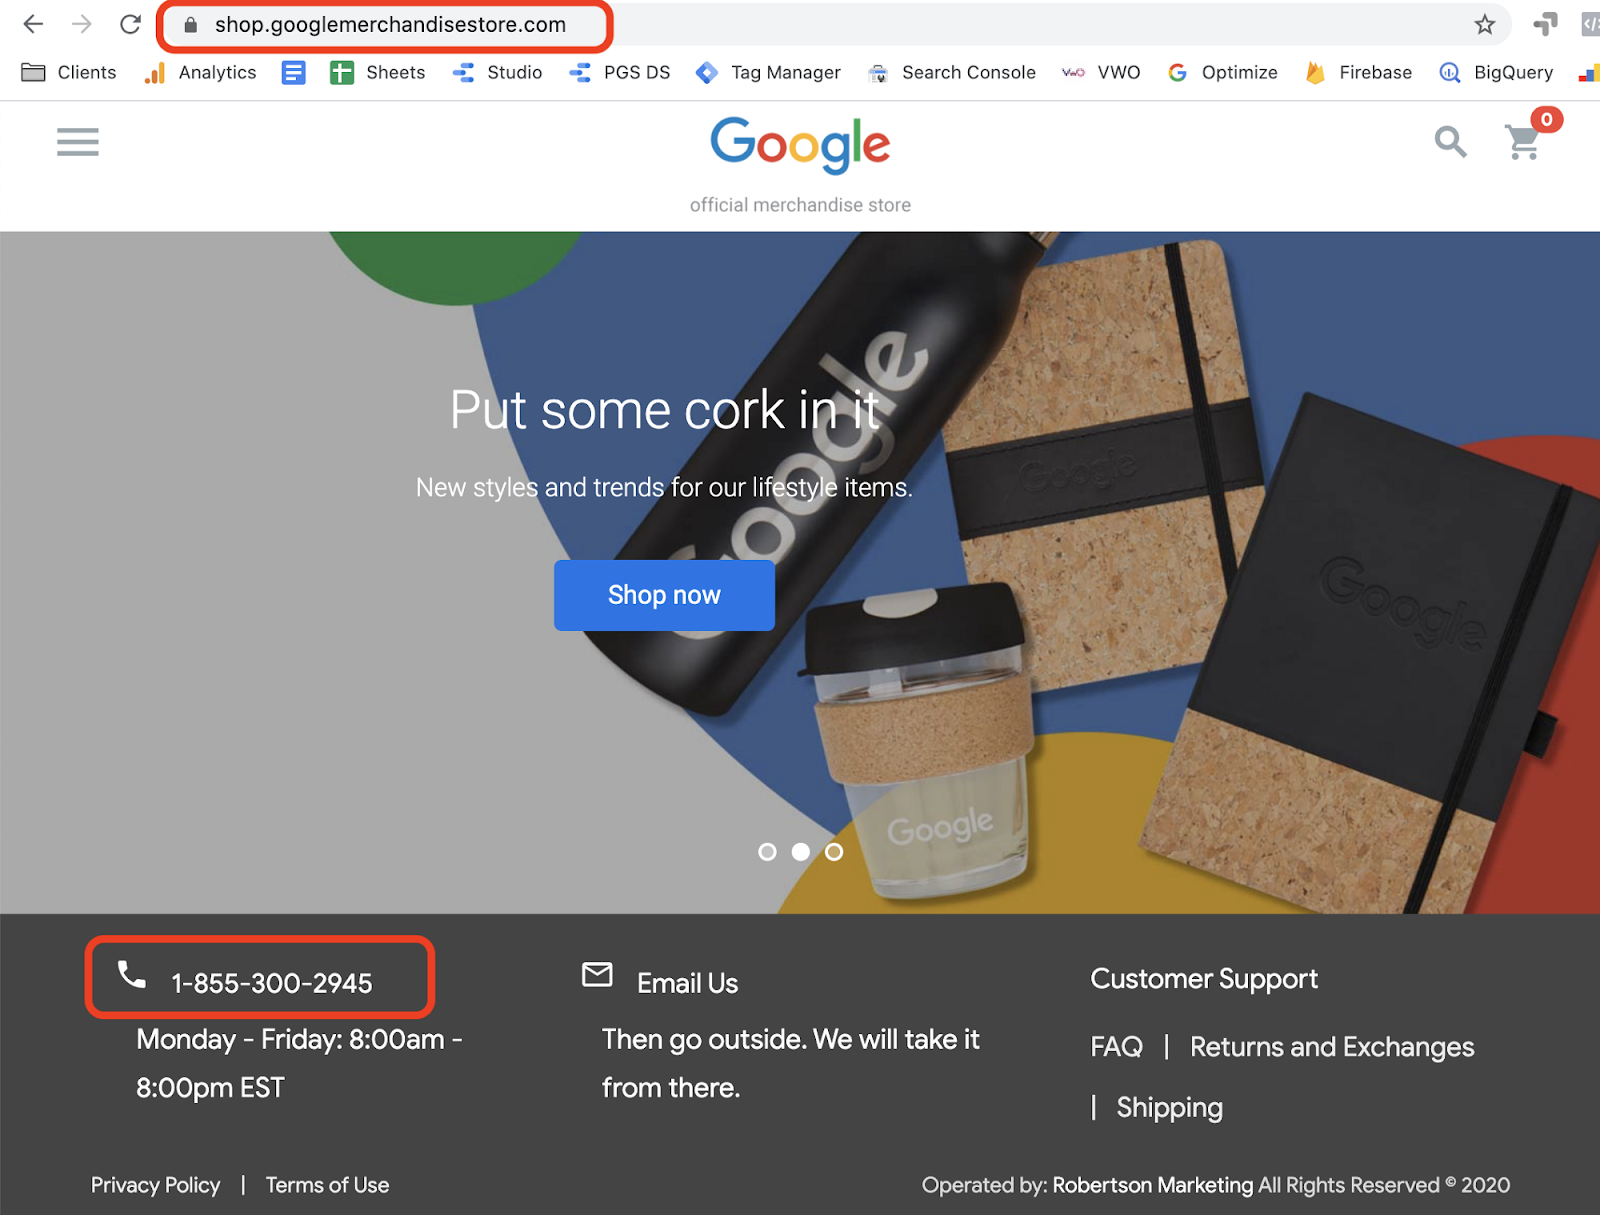Open the Sheets bookmark
The width and height of the screenshot is (1600, 1215).
pyautogui.click(x=377, y=72)
